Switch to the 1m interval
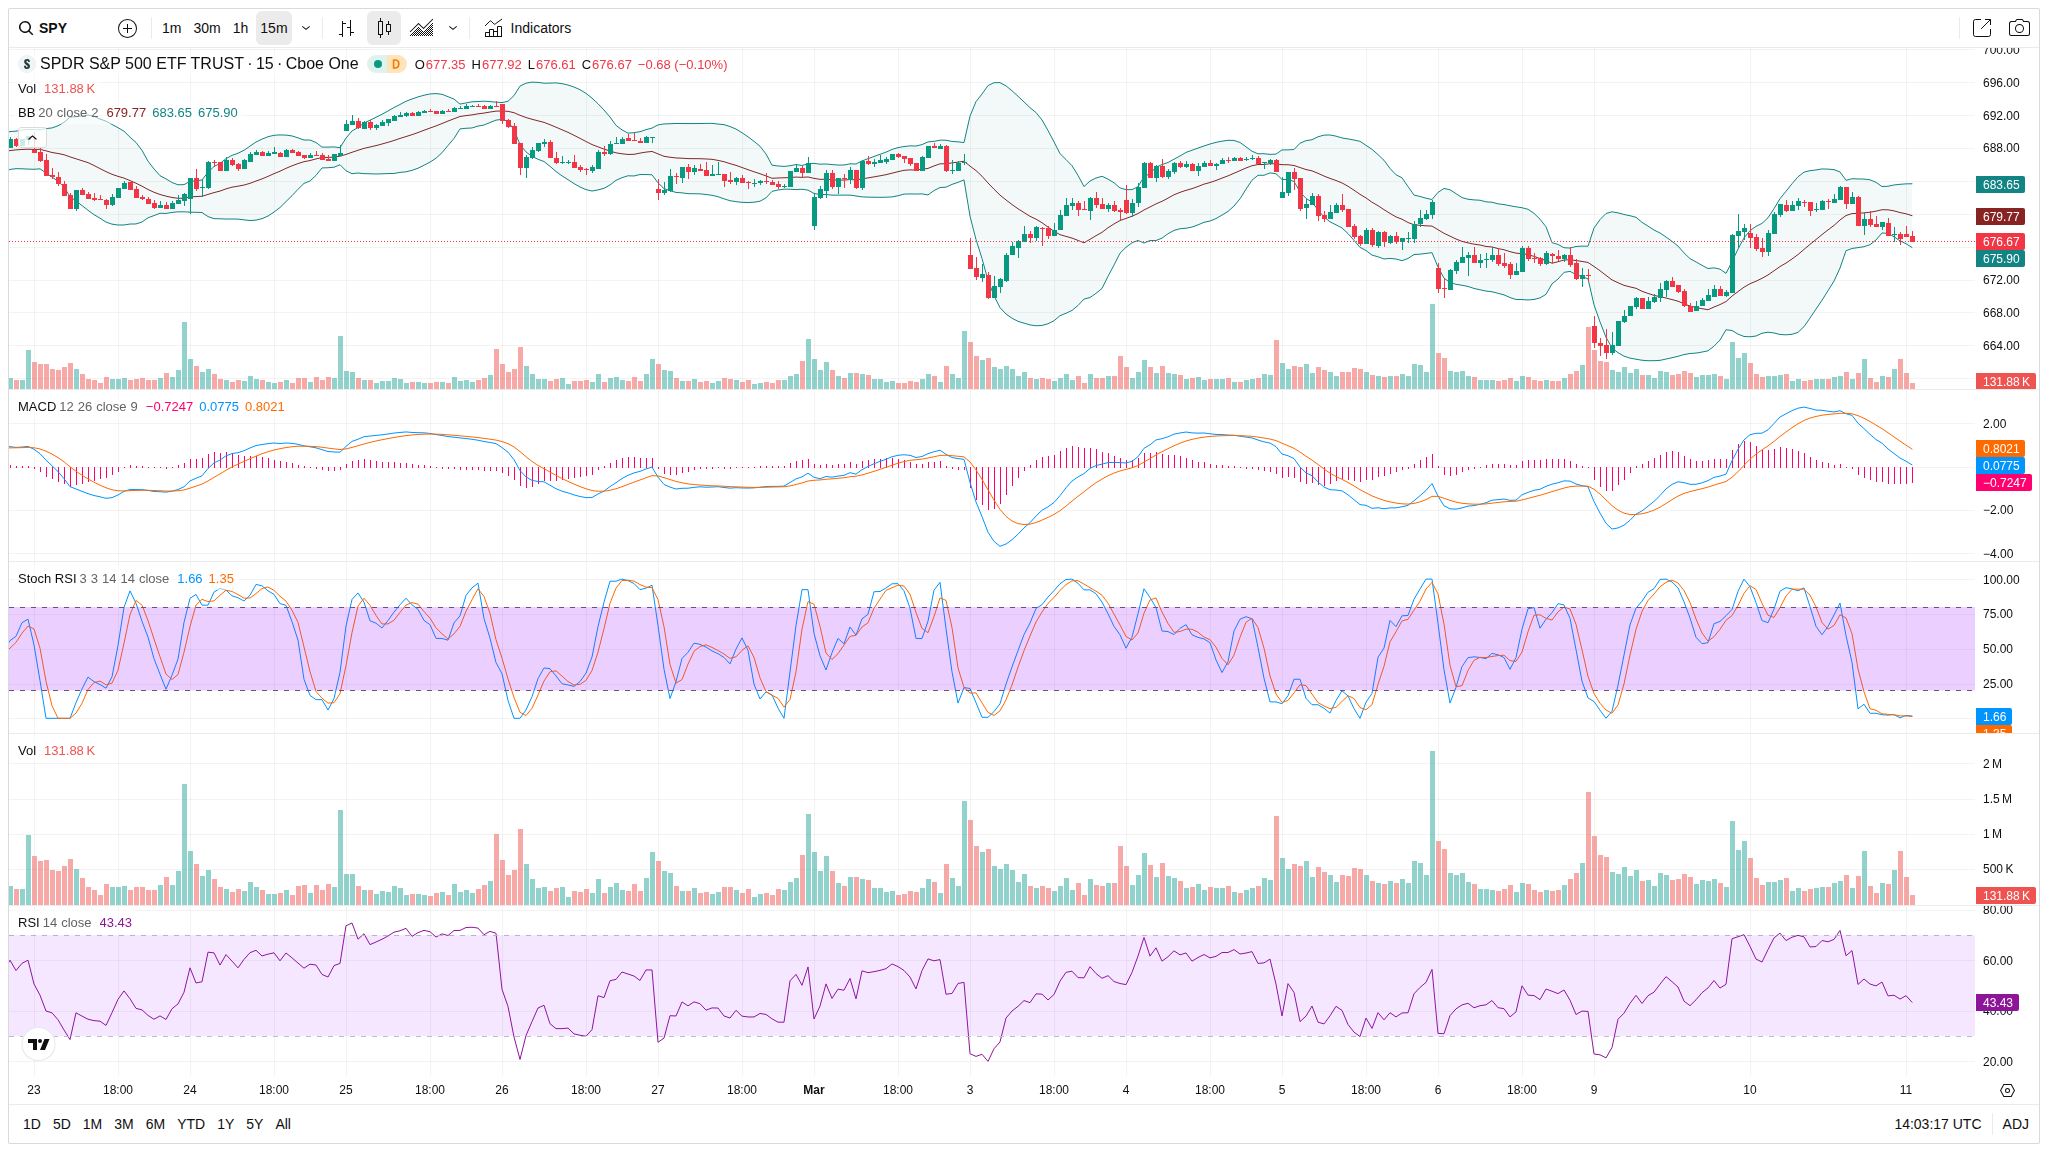The height and width of the screenshot is (1152, 2048). click(171, 28)
